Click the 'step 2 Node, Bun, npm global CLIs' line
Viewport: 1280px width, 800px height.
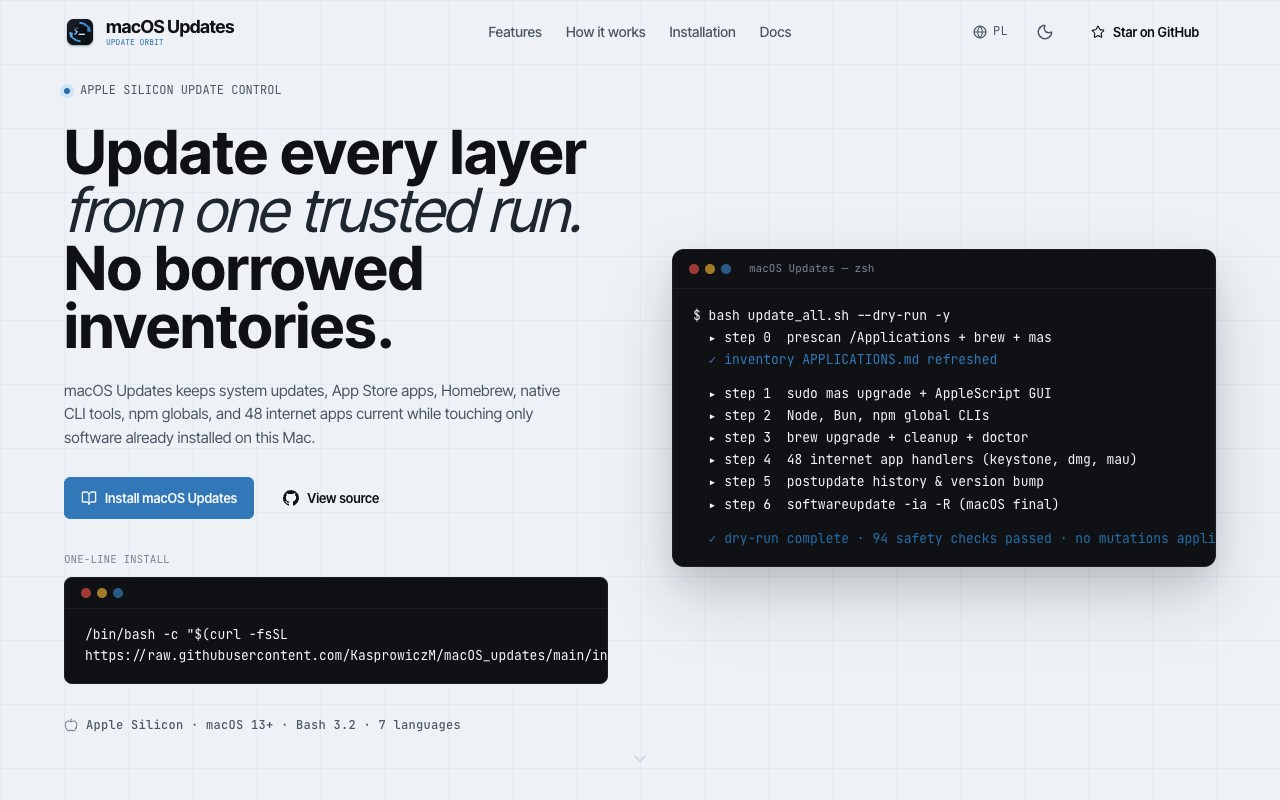click(849, 415)
